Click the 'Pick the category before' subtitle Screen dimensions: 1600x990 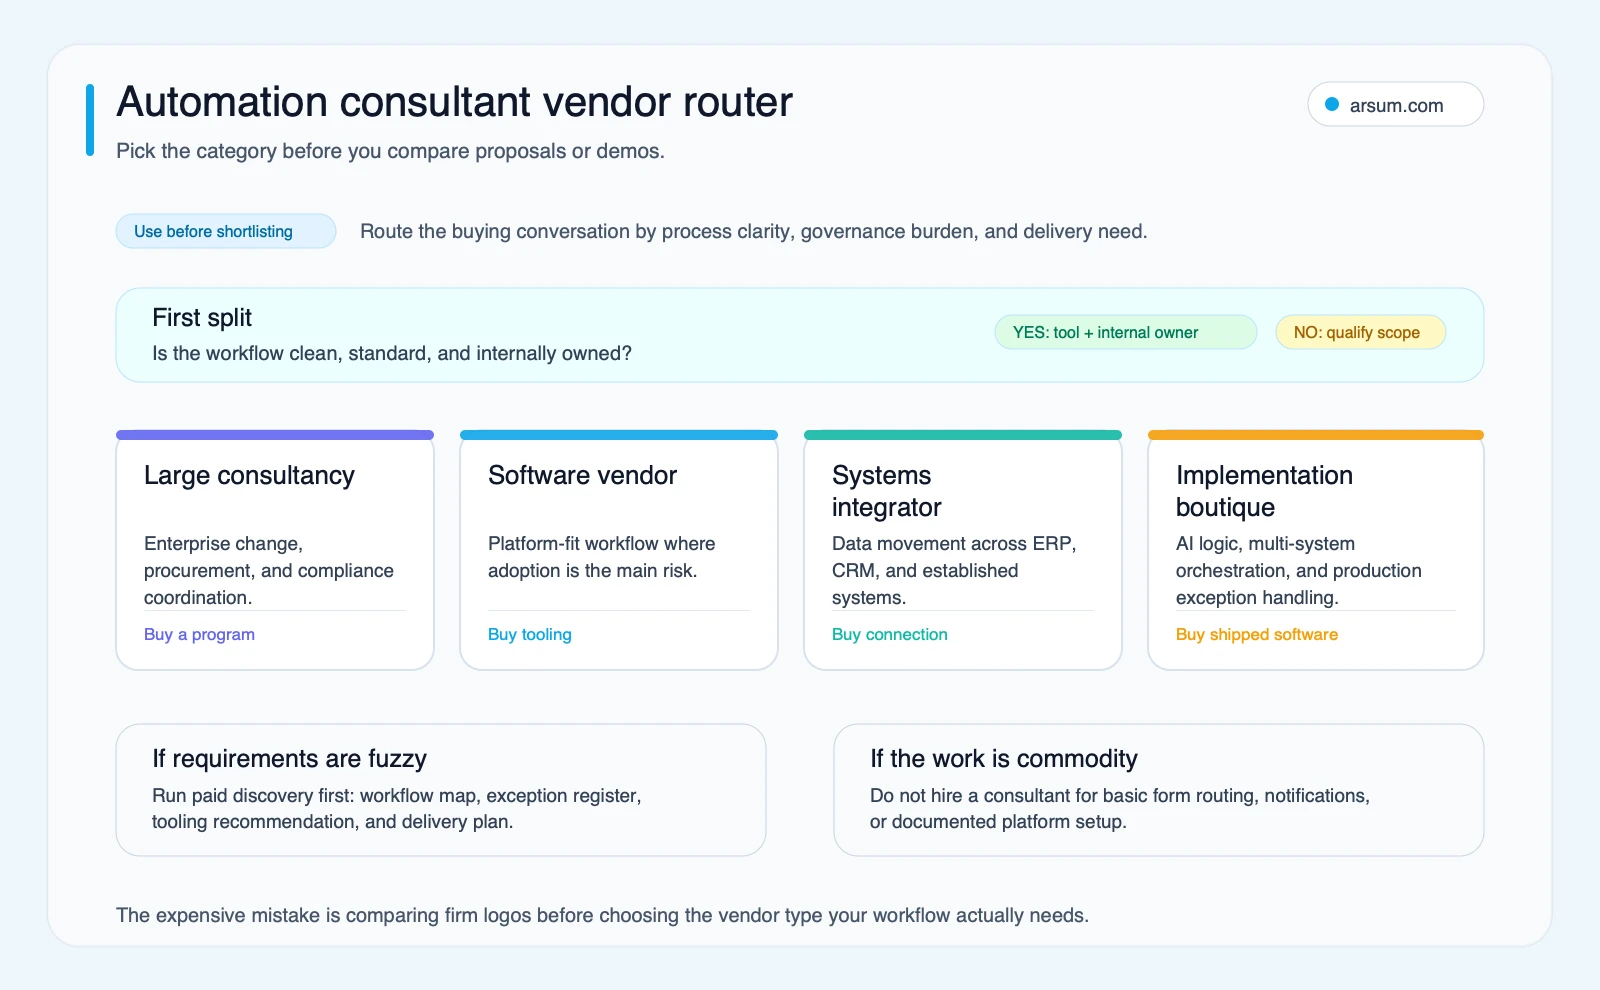click(x=390, y=151)
